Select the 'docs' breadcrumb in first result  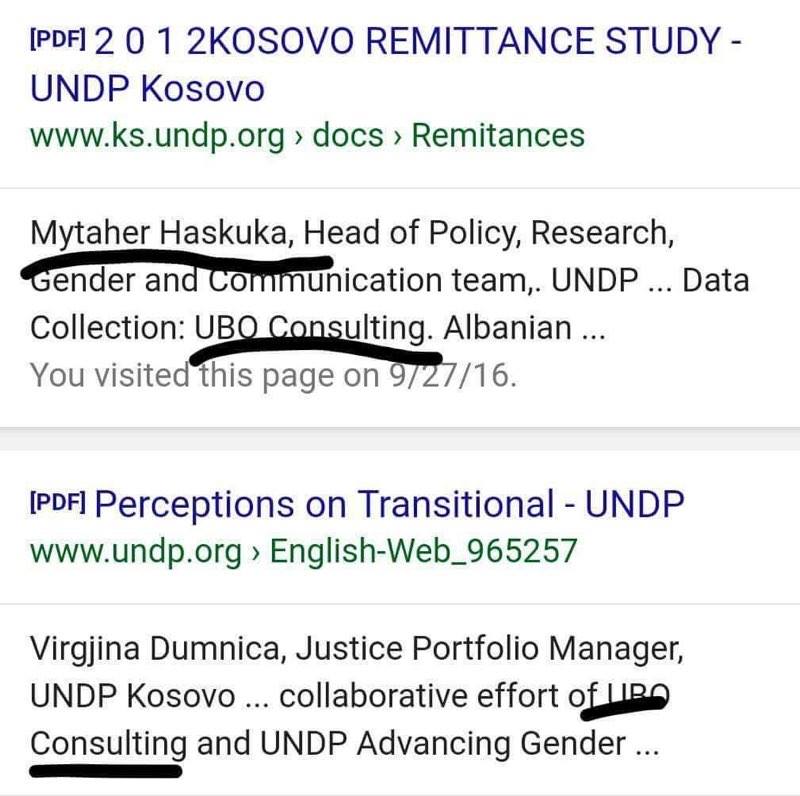tap(348, 136)
